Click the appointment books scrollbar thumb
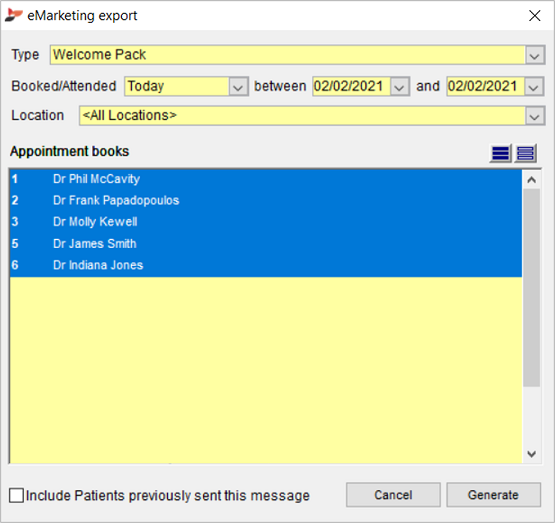Viewport: 555px width, 523px height. coord(531,288)
